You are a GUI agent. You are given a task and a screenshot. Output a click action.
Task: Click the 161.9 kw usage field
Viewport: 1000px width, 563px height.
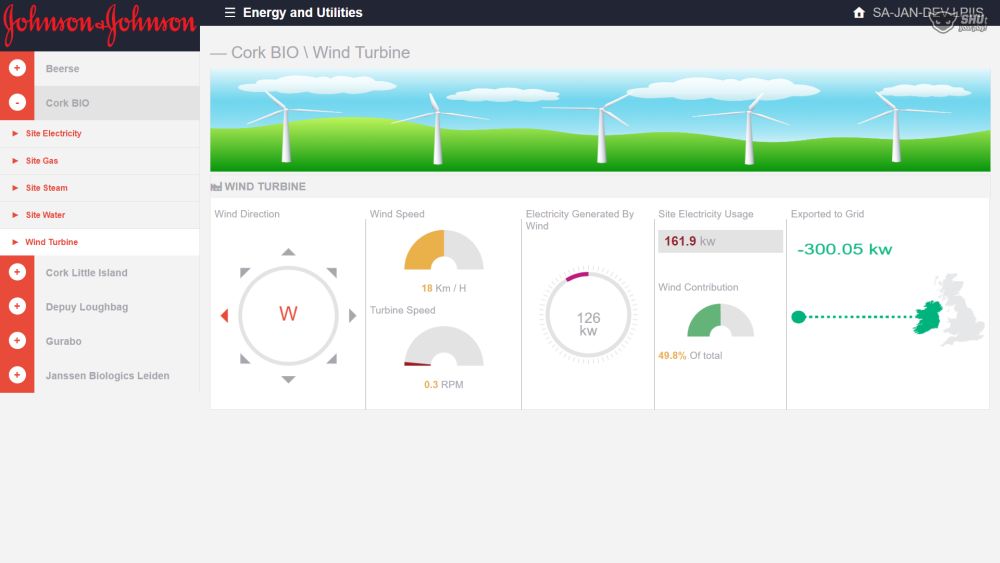click(x=720, y=241)
